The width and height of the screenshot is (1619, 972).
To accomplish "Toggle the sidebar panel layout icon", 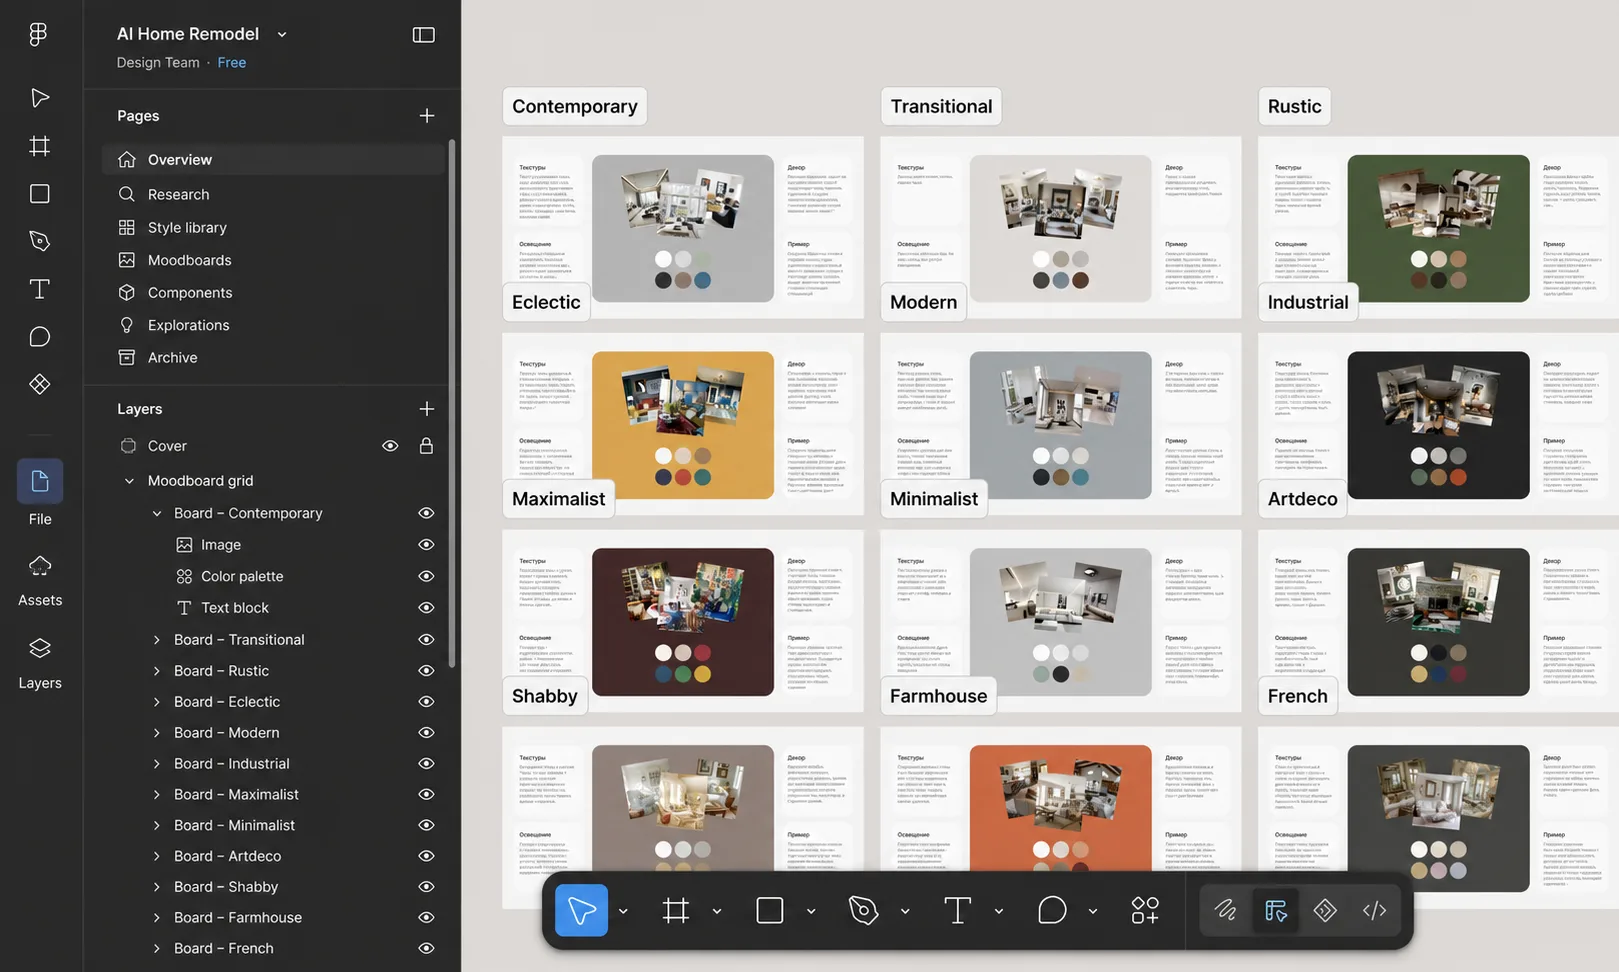I will 424,35.
